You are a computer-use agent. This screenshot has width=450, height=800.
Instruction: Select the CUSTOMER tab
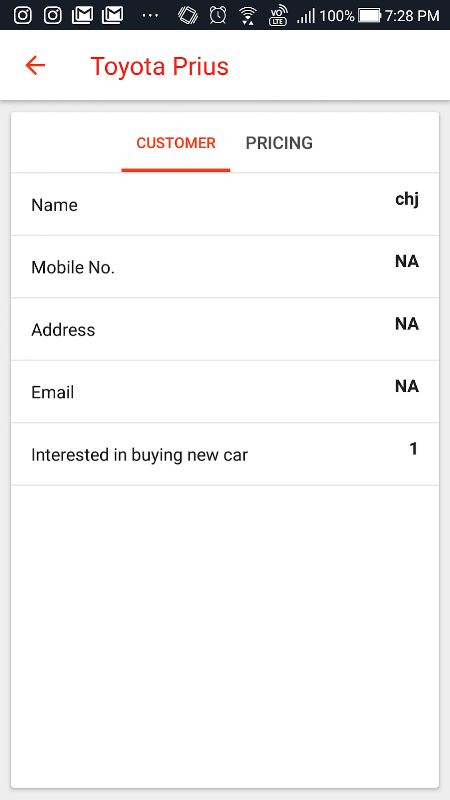[x=176, y=143]
